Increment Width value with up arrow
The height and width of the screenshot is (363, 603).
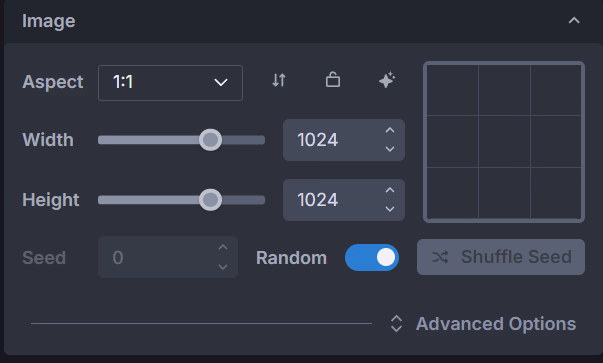click(390, 130)
